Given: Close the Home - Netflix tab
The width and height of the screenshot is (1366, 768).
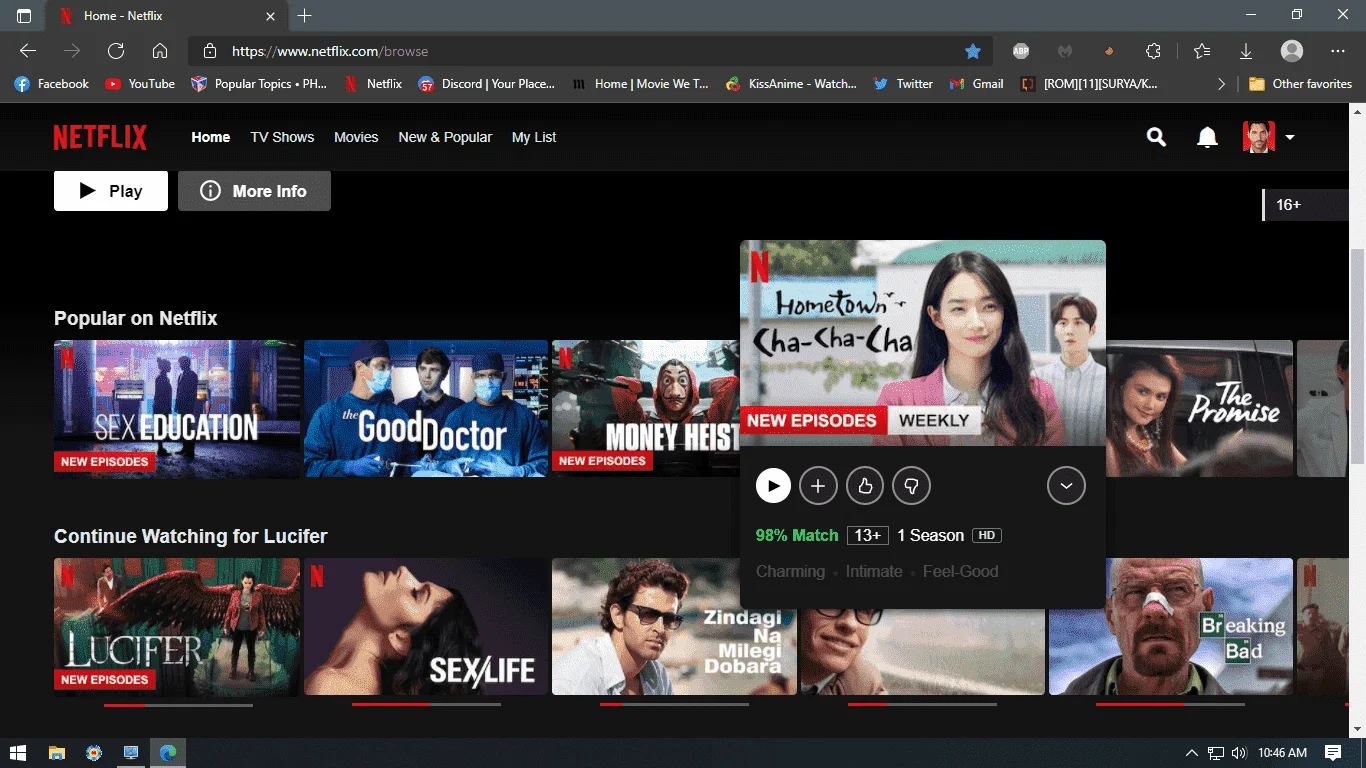Looking at the screenshot, I should (x=271, y=16).
